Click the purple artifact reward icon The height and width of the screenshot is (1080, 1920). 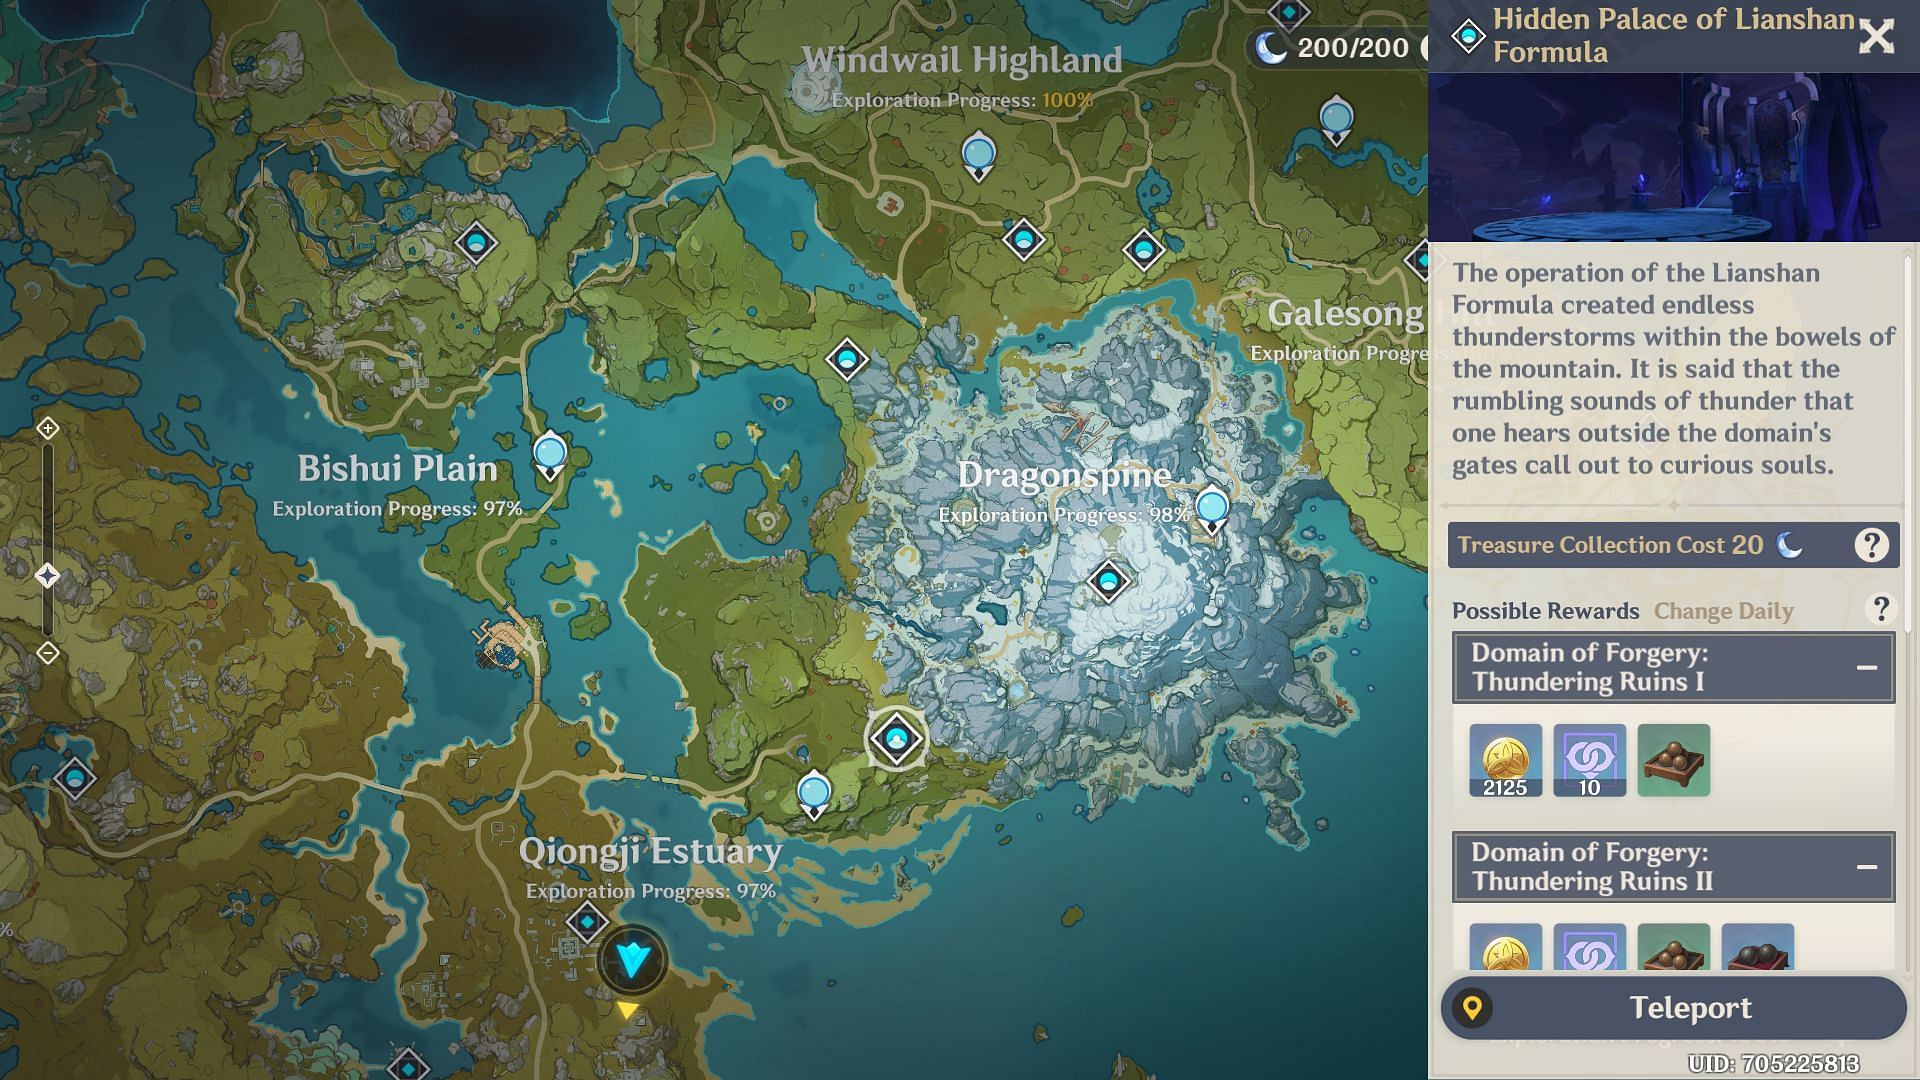click(1588, 760)
